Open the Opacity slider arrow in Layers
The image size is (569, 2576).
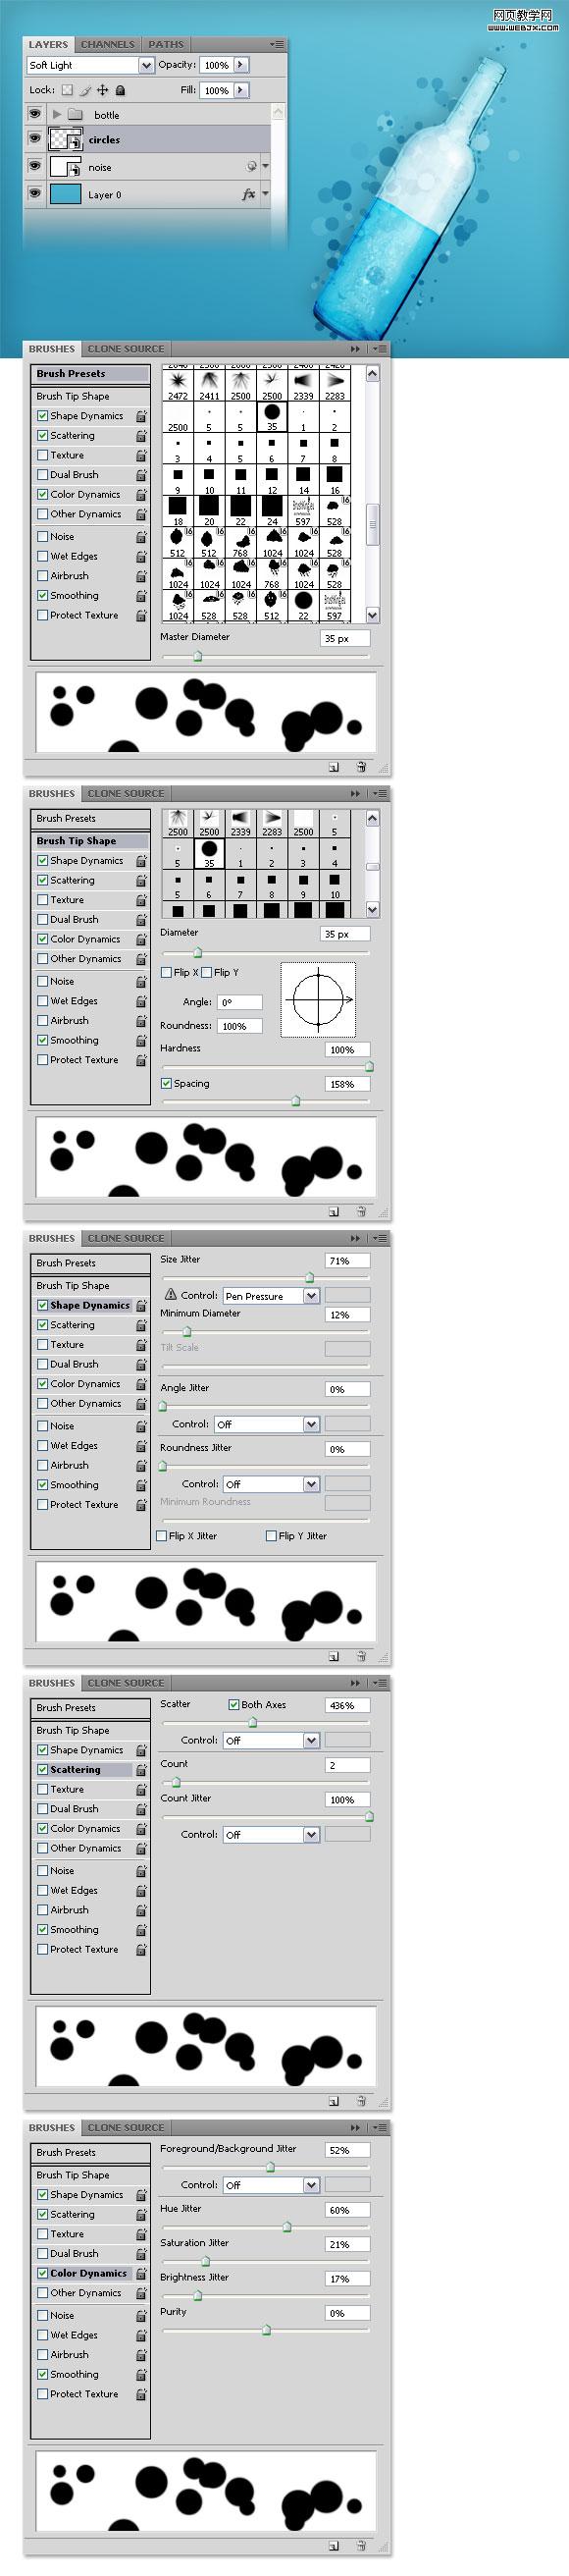click(x=241, y=64)
